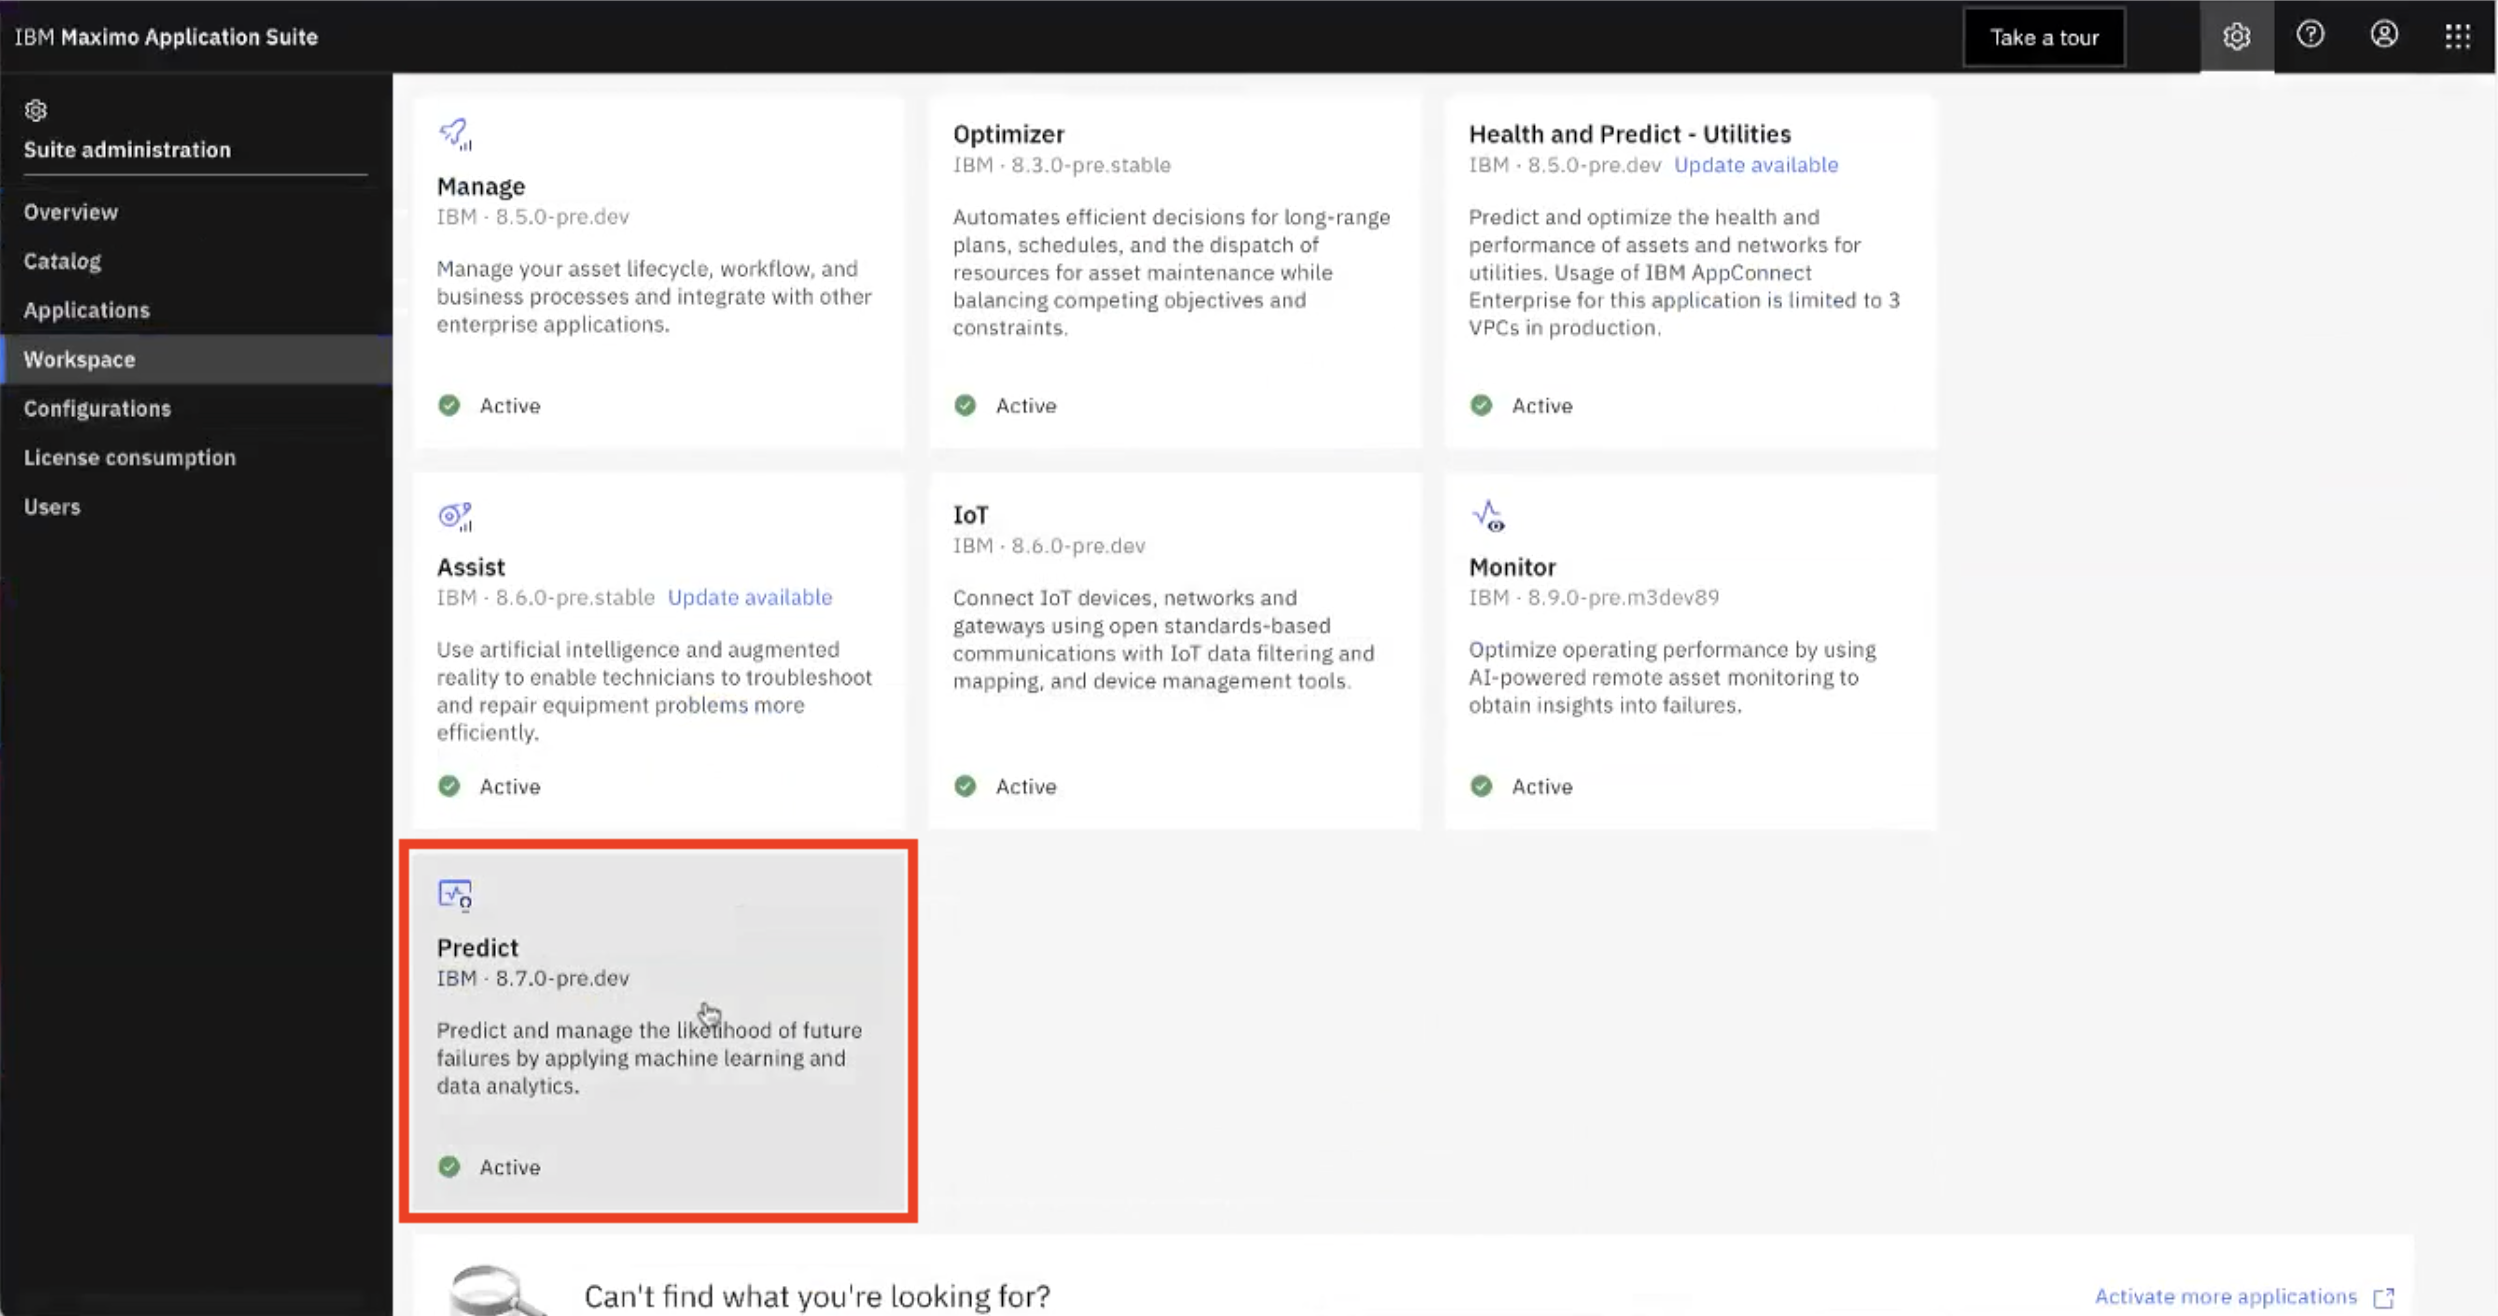Open the Optimizer application title
This screenshot has width=2498, height=1316.
click(1008, 134)
